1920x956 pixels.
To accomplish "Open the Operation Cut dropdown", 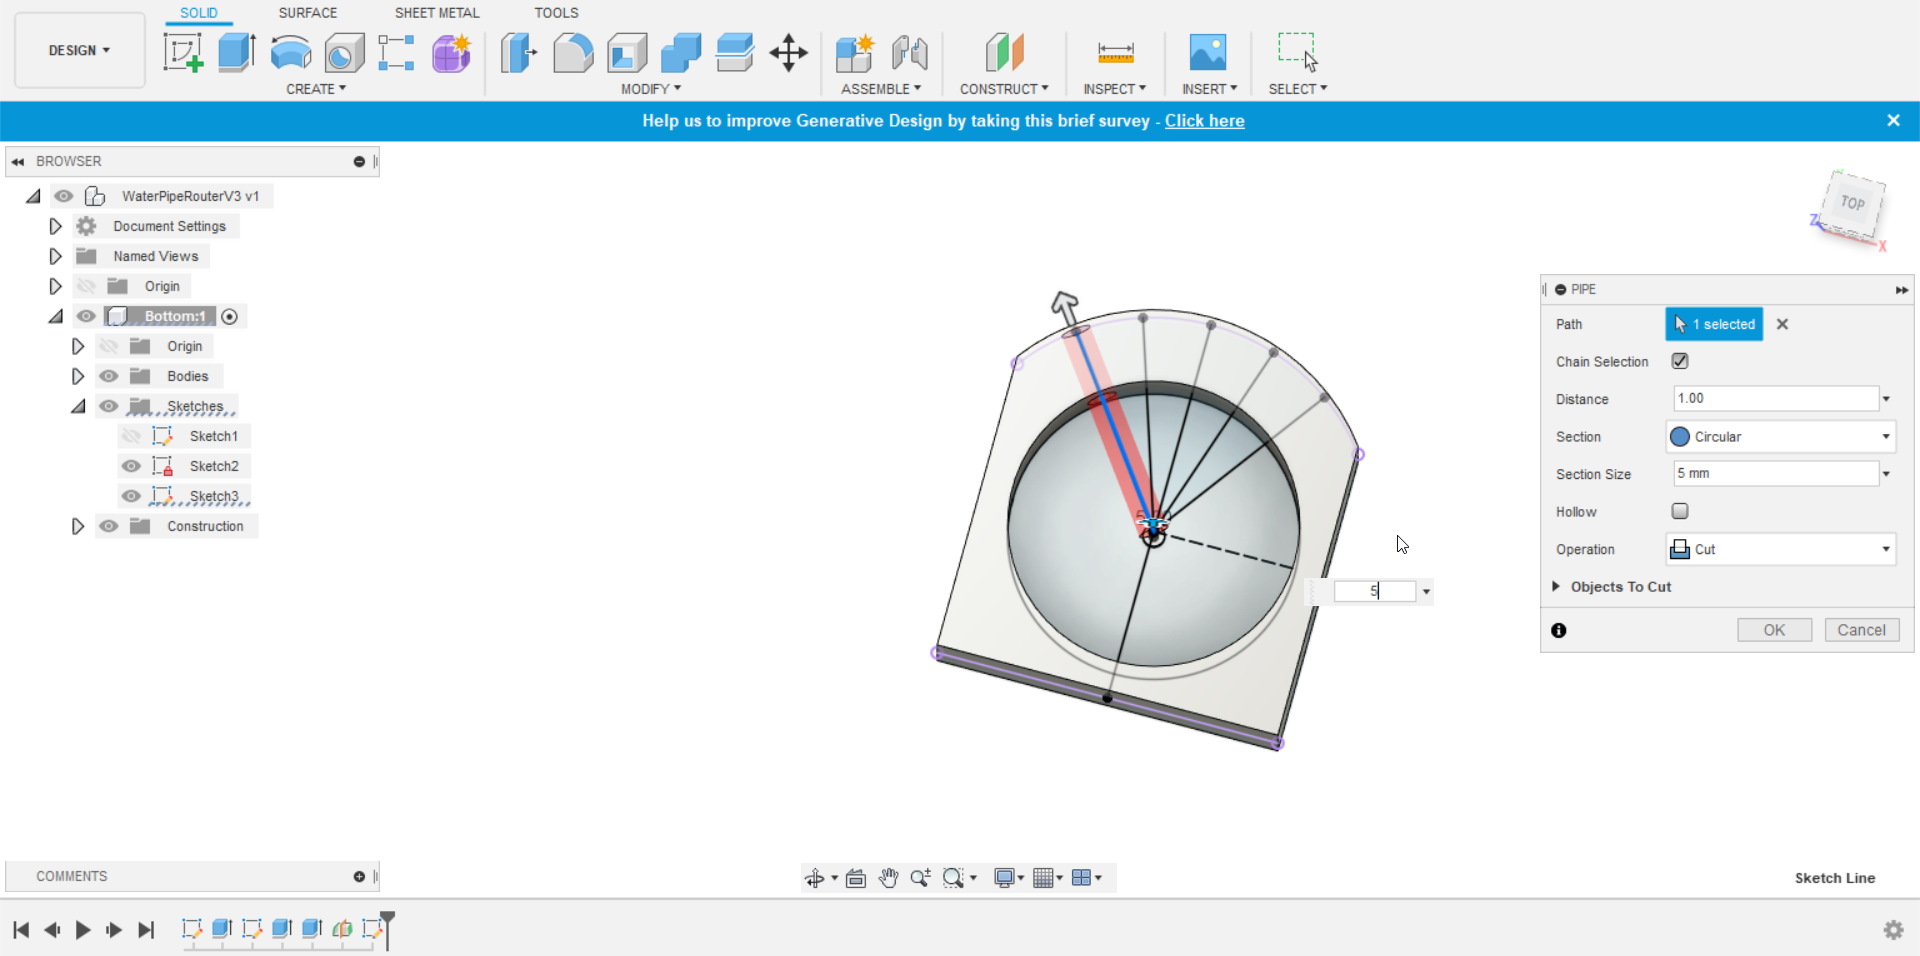I will click(1781, 549).
